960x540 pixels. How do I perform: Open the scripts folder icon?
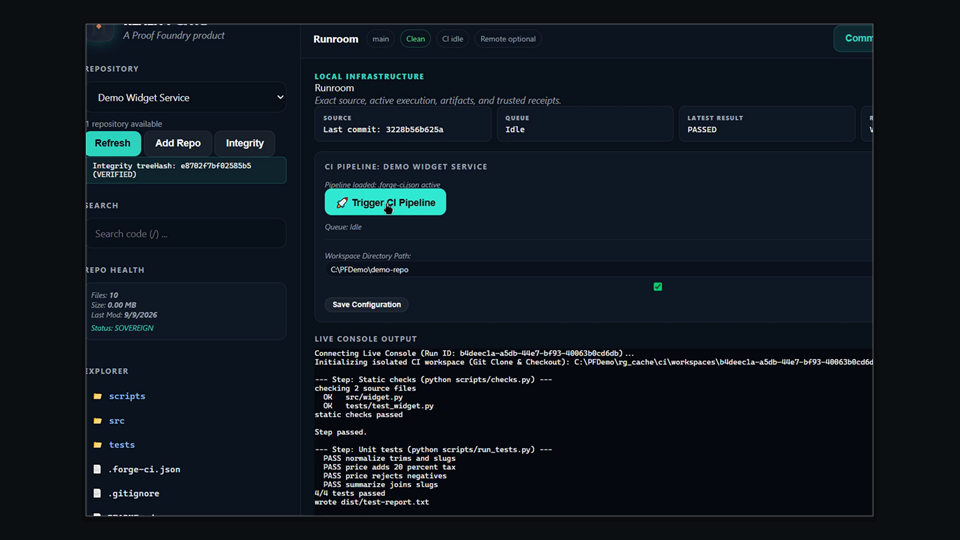(97, 396)
